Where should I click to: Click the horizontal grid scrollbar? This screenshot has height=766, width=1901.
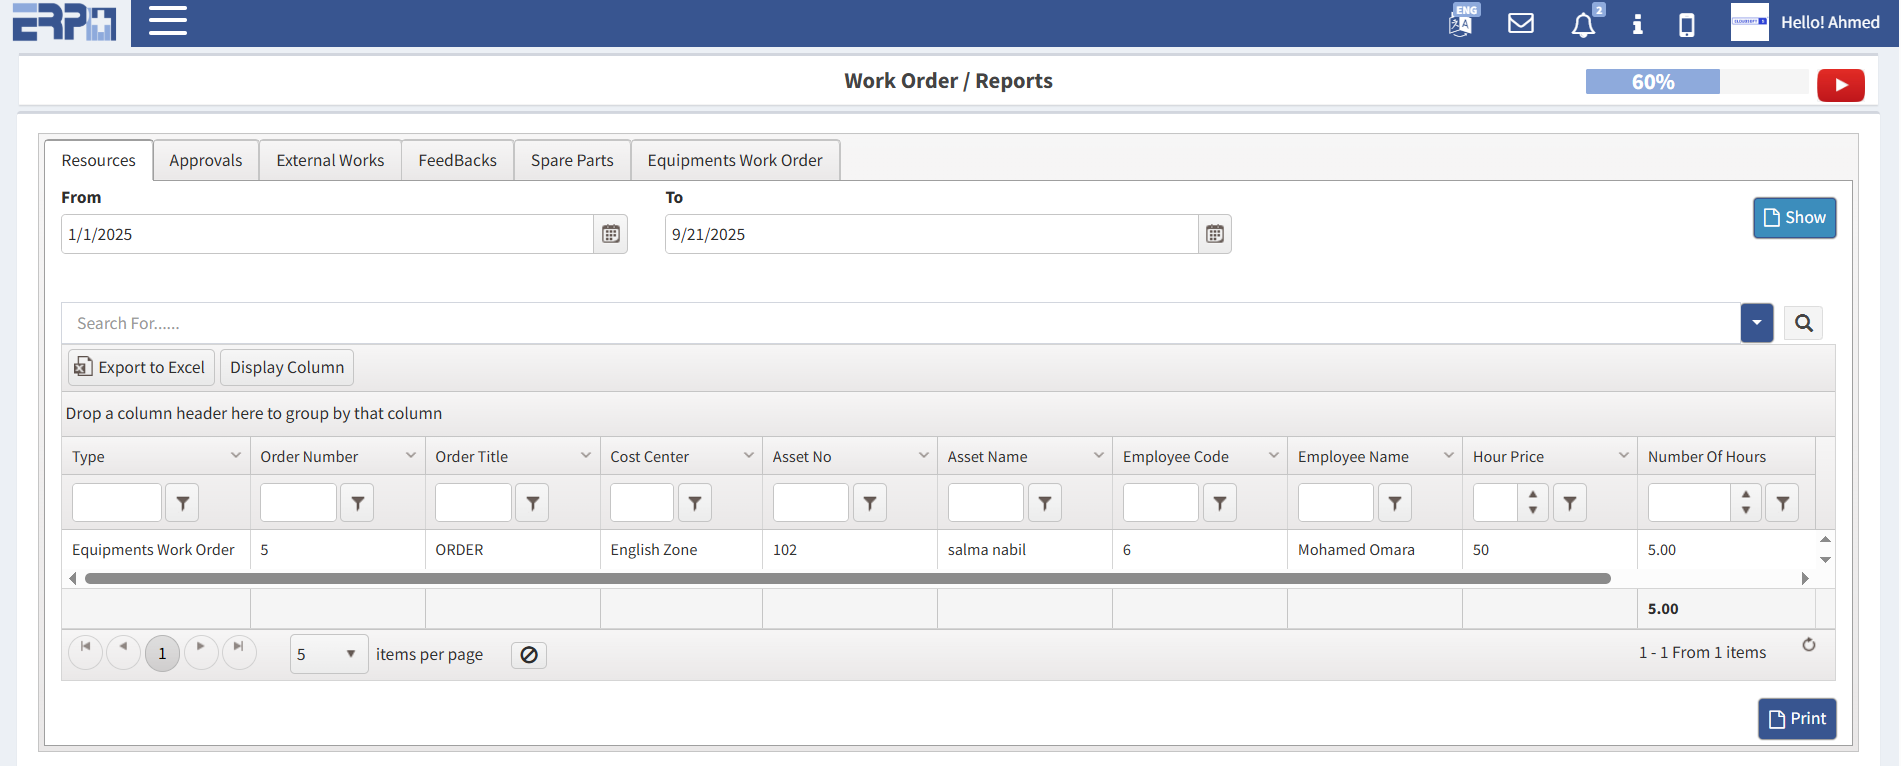(x=847, y=578)
